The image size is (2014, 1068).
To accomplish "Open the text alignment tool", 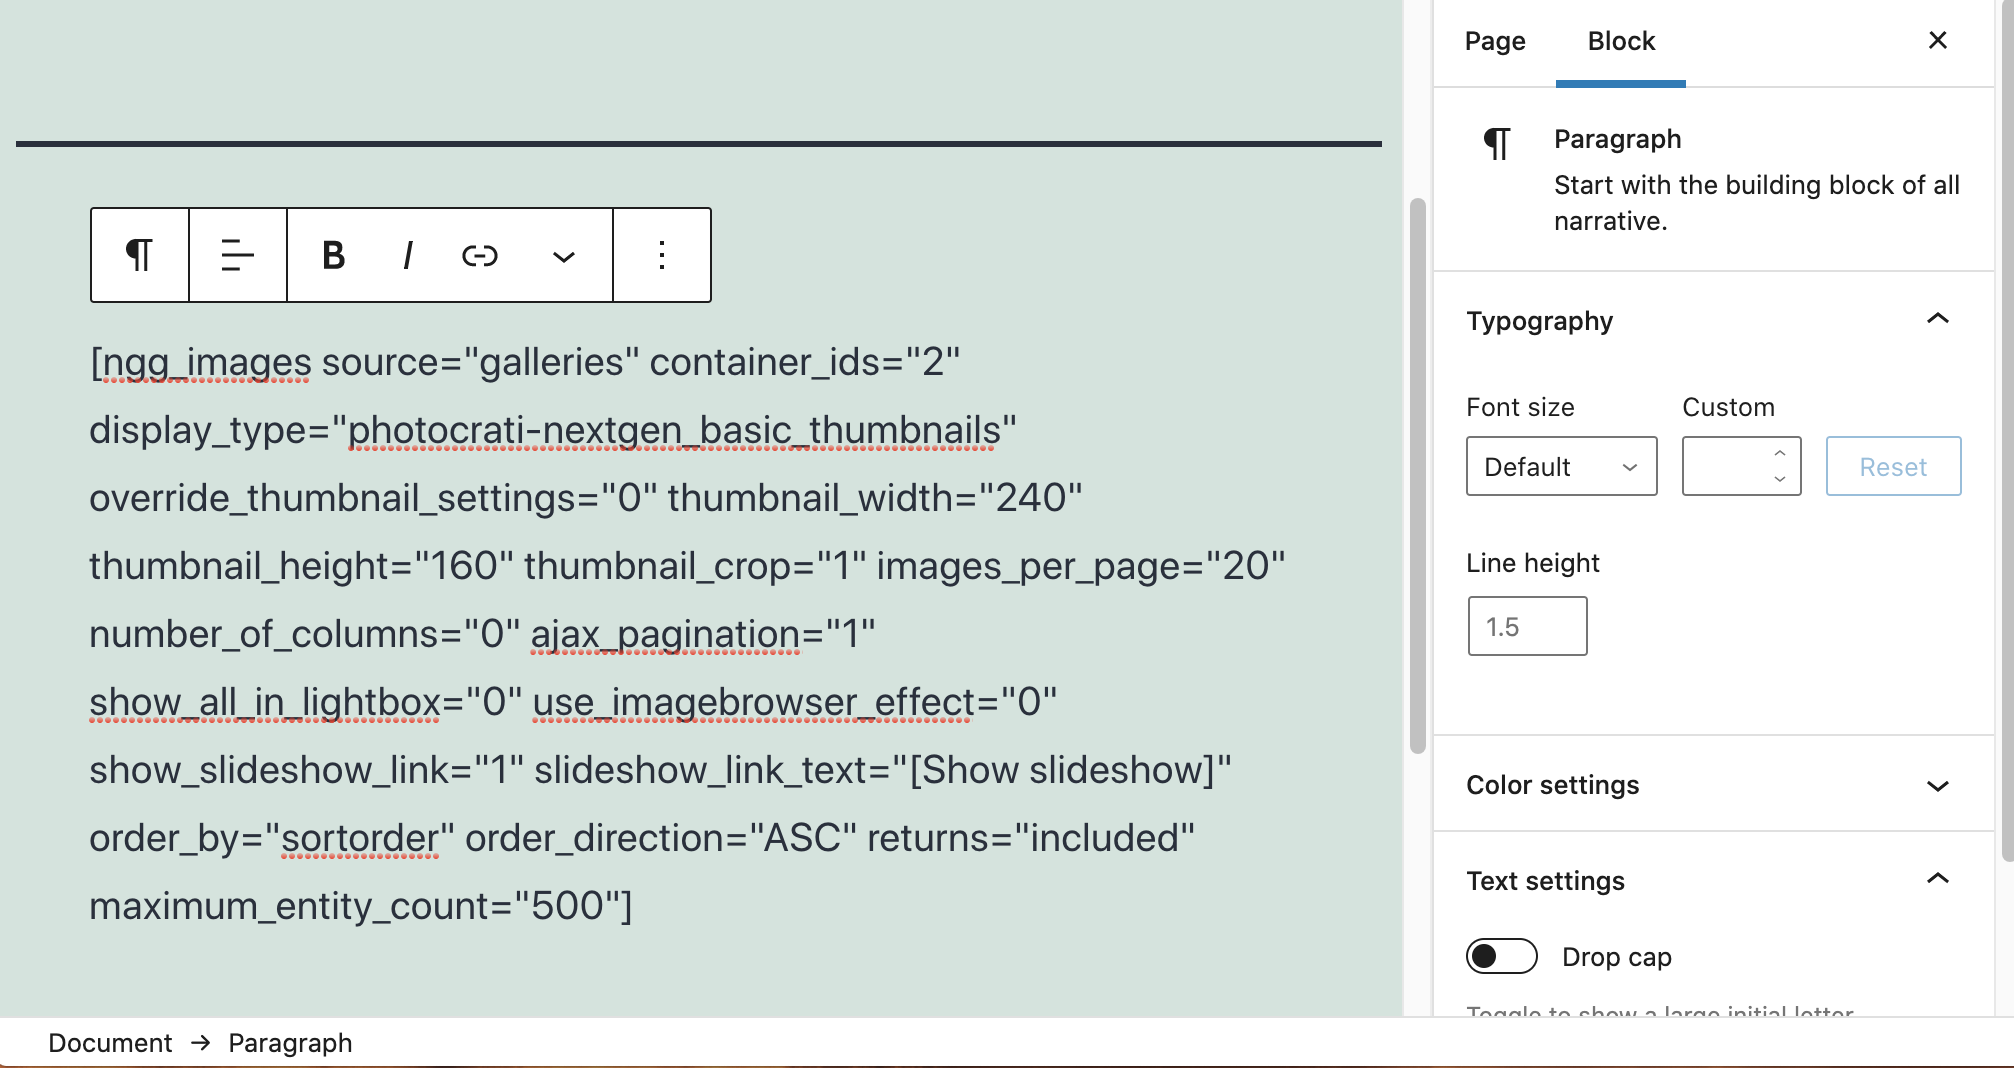I will (x=236, y=255).
